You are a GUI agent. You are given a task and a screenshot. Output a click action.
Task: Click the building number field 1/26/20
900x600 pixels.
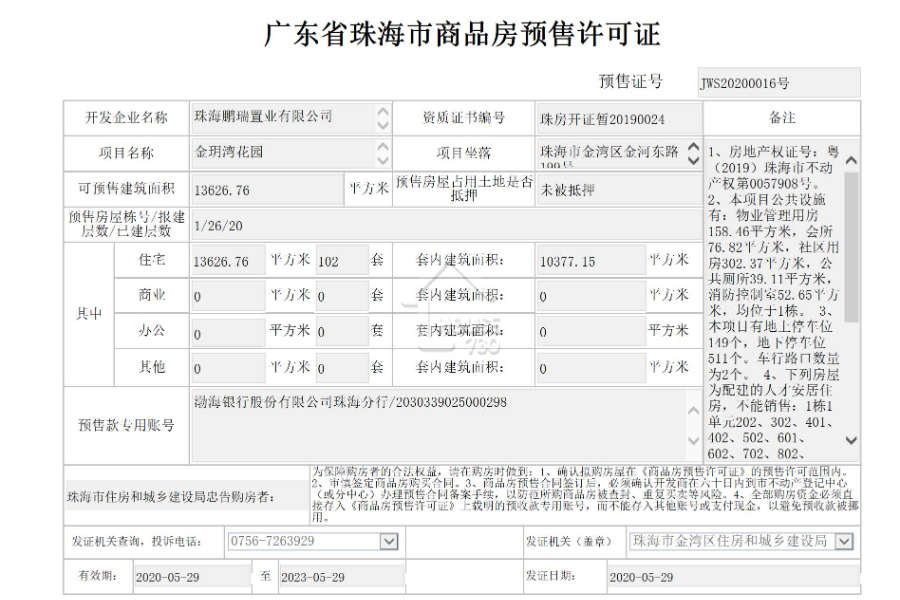coord(447,225)
